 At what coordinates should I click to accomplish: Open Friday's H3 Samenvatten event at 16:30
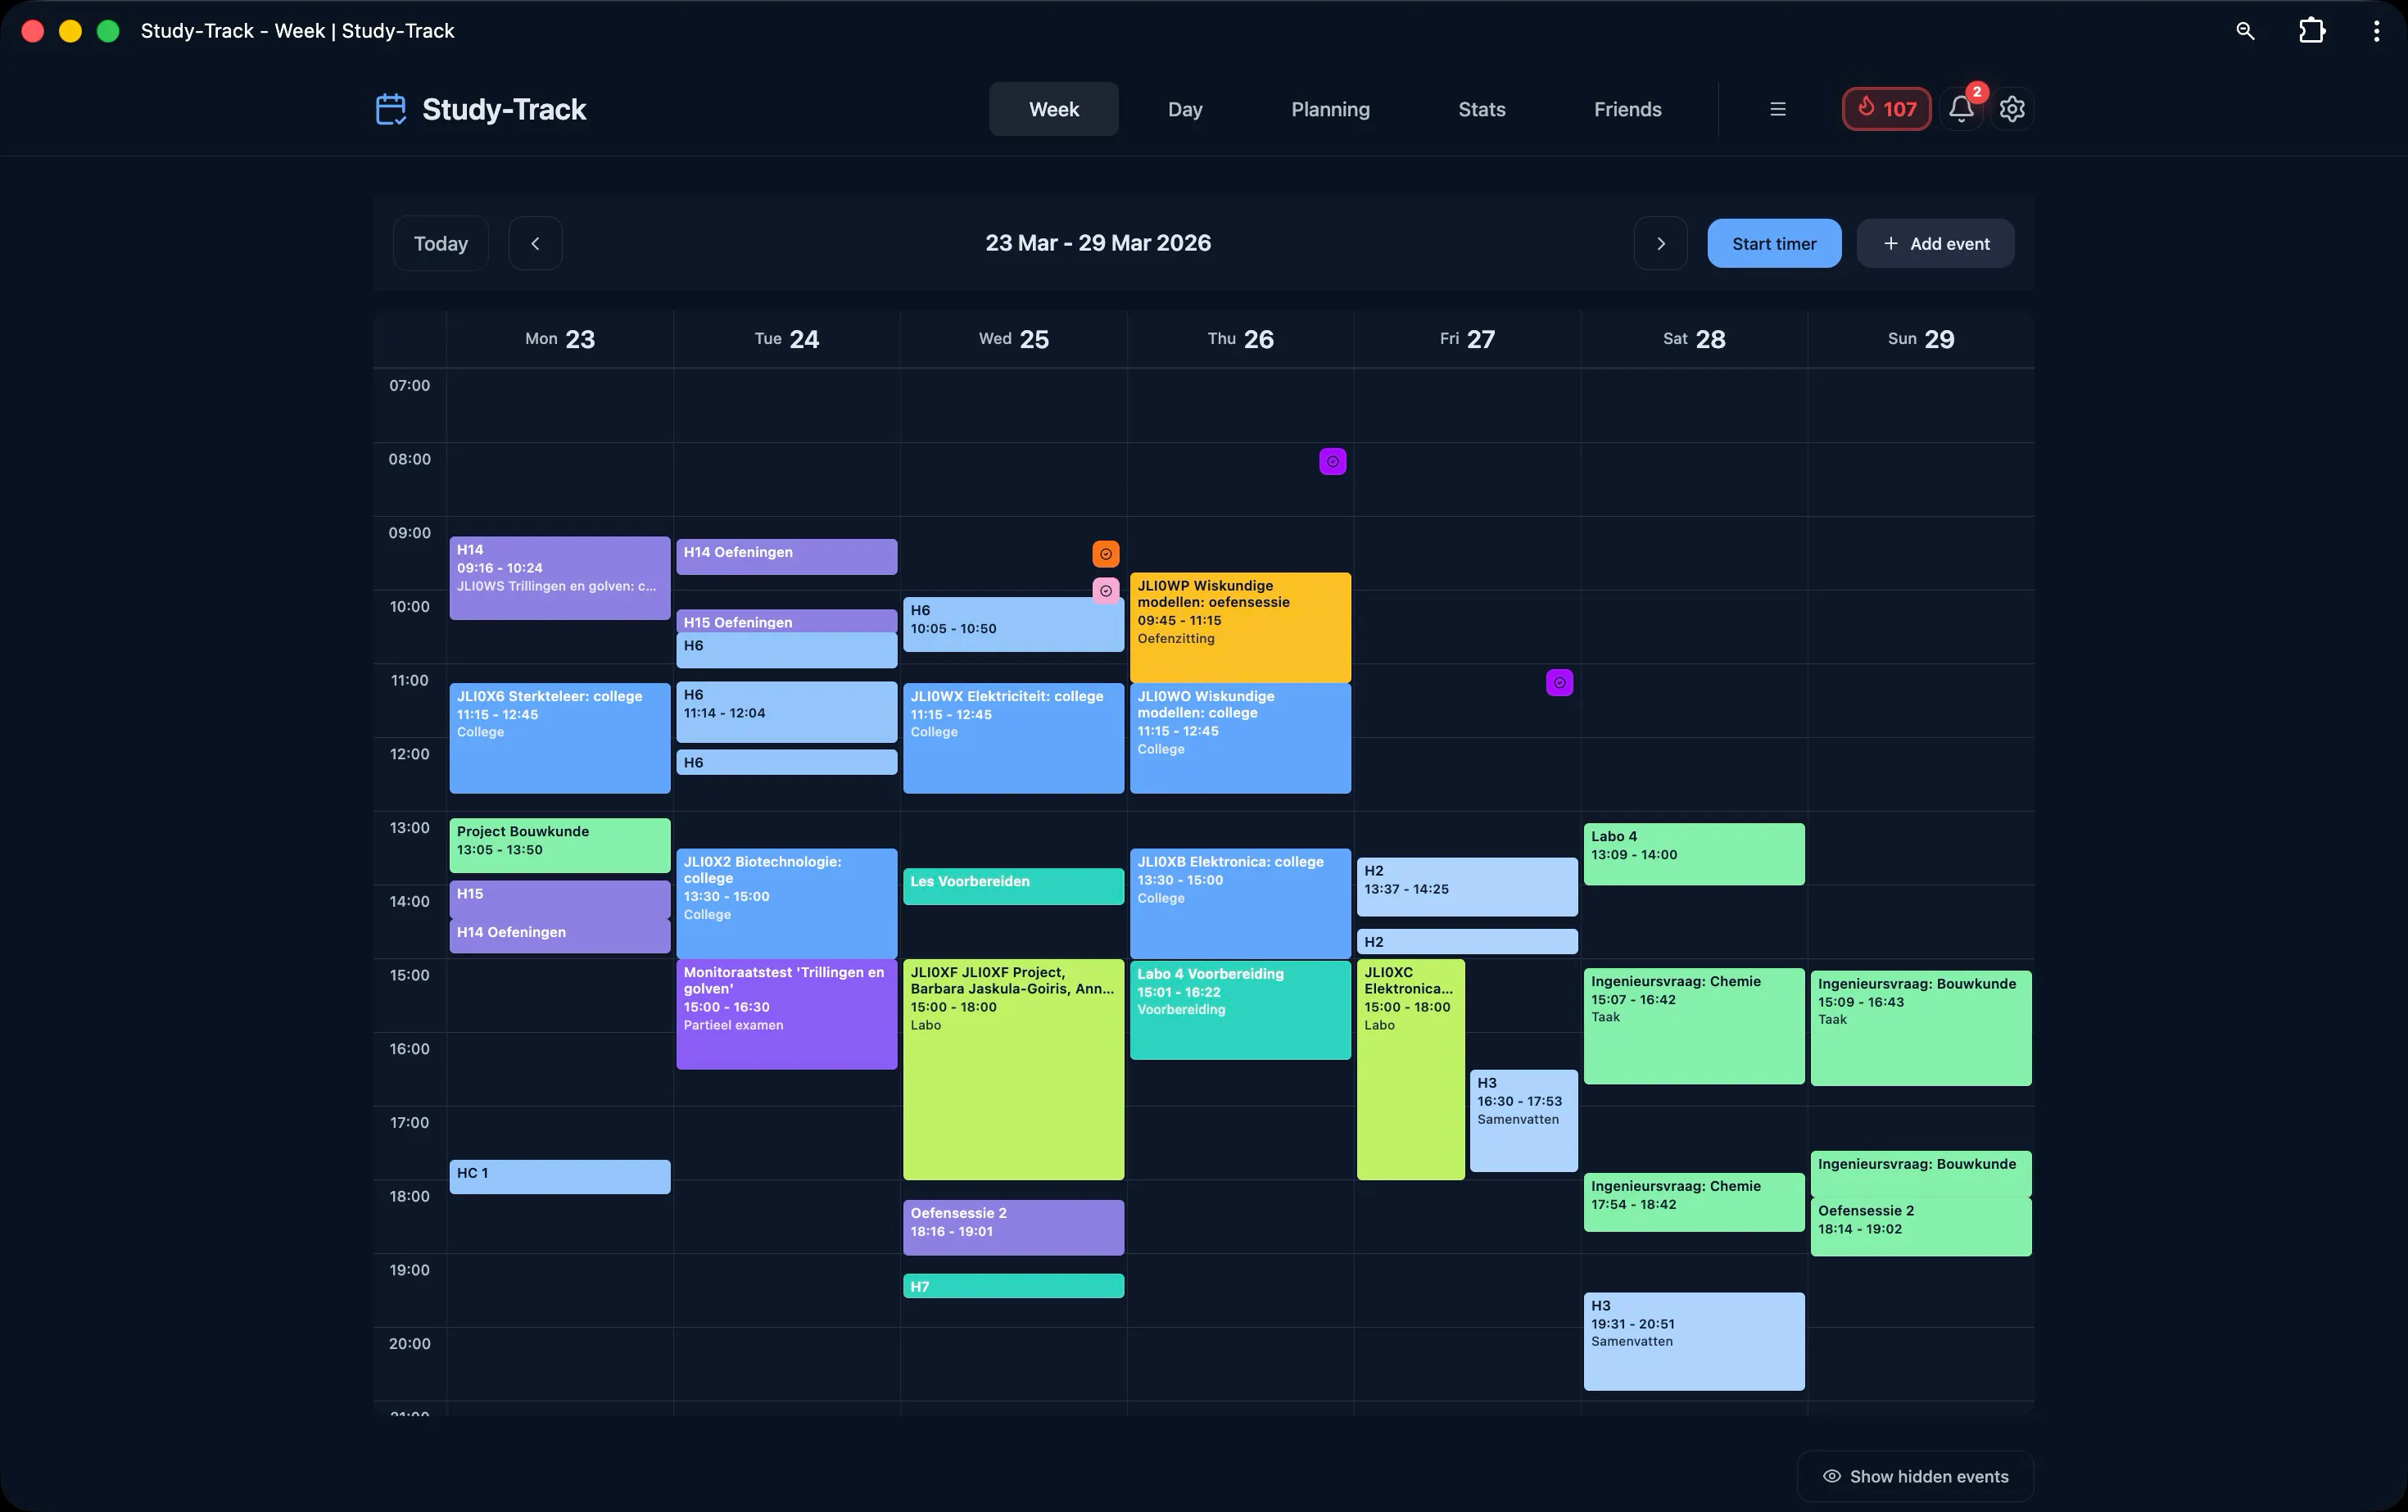coord(1523,1120)
